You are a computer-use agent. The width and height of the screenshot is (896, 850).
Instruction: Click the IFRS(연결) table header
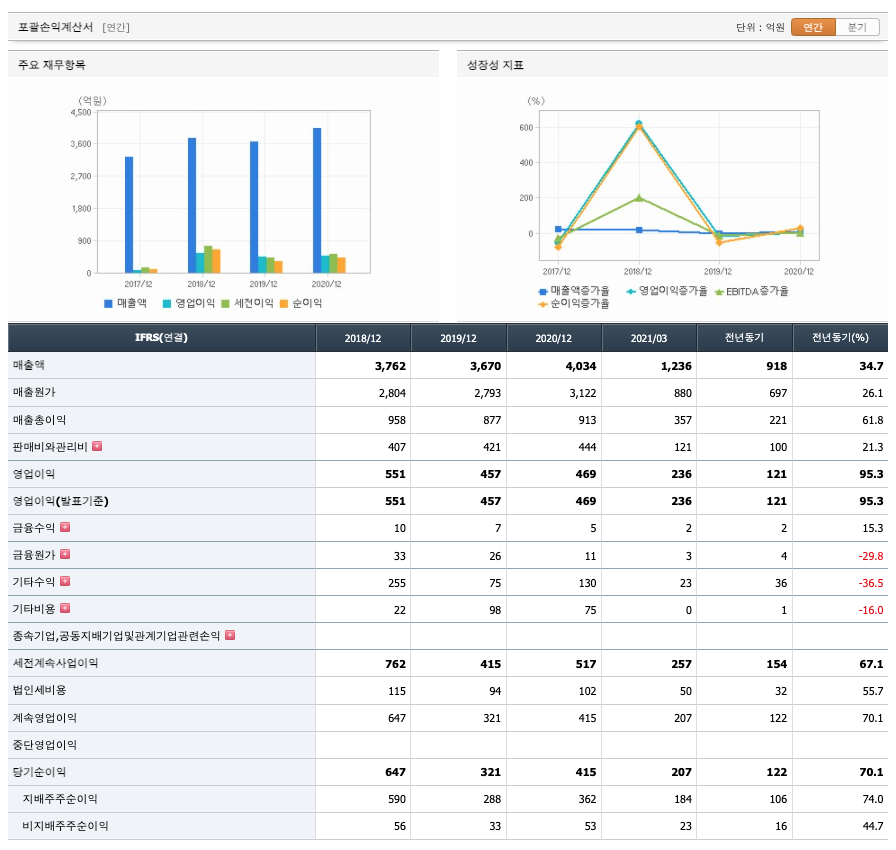[162, 338]
